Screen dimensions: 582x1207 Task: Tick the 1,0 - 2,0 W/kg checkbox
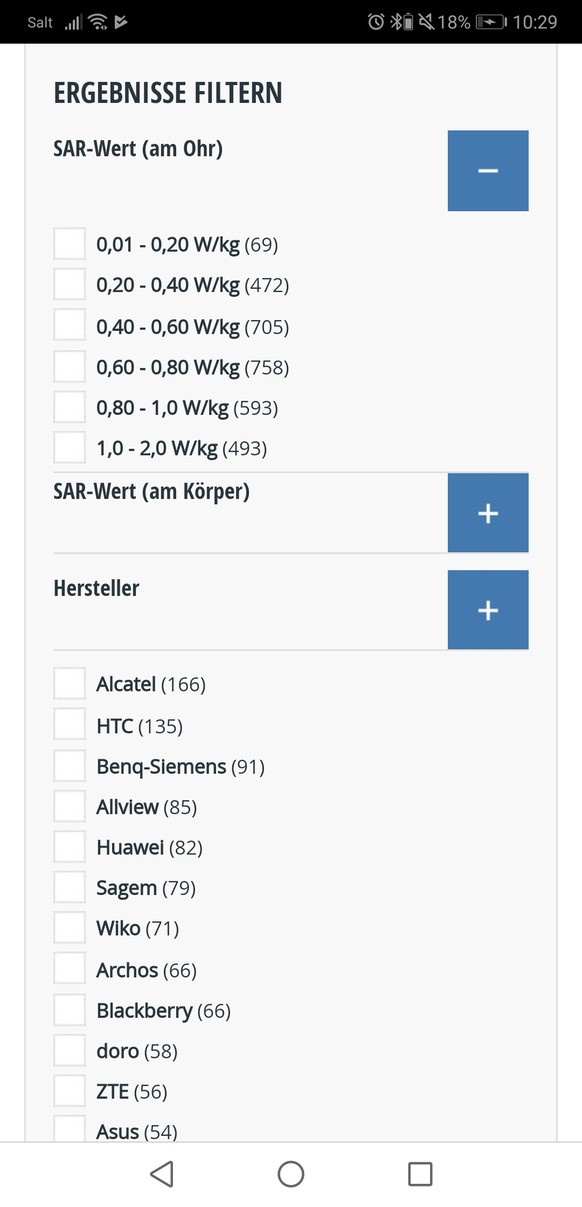(69, 448)
